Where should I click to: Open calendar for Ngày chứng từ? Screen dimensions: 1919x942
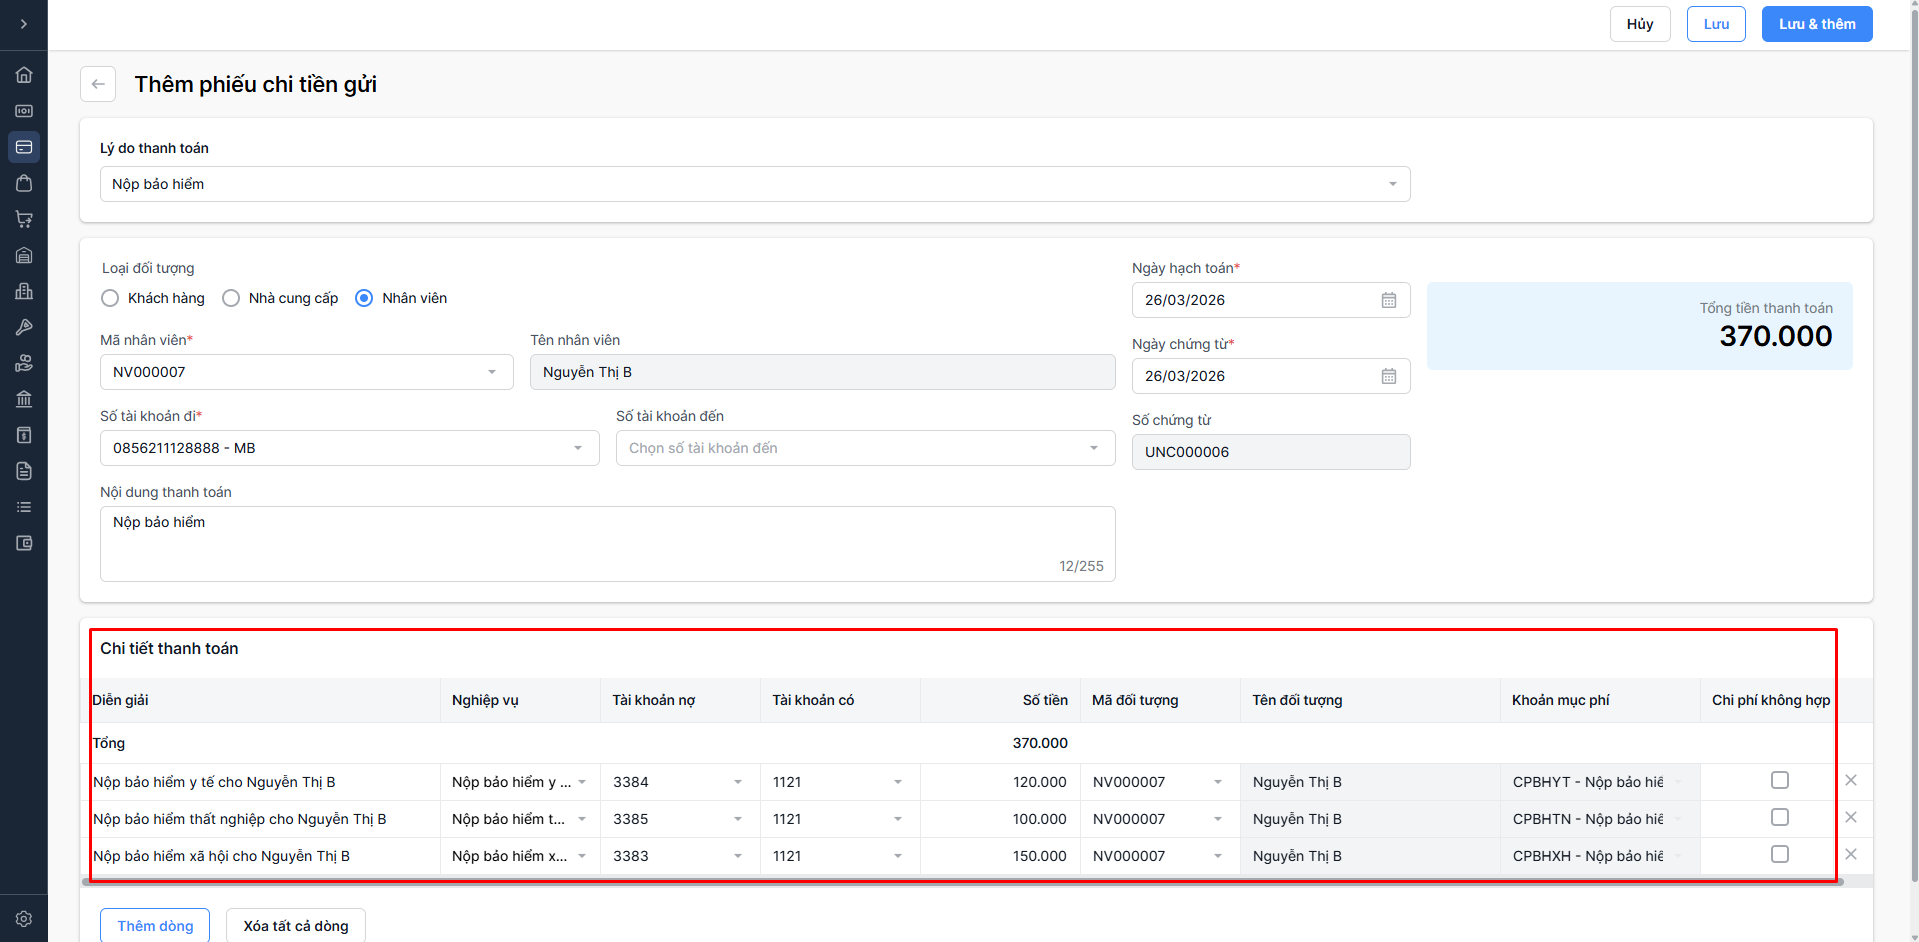pos(1388,376)
